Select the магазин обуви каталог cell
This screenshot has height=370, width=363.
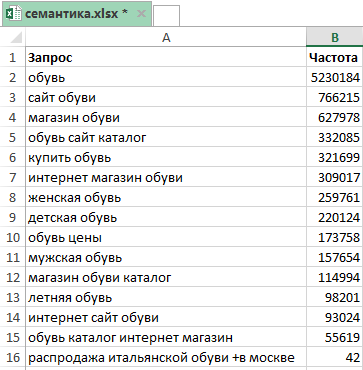[x=166, y=277]
